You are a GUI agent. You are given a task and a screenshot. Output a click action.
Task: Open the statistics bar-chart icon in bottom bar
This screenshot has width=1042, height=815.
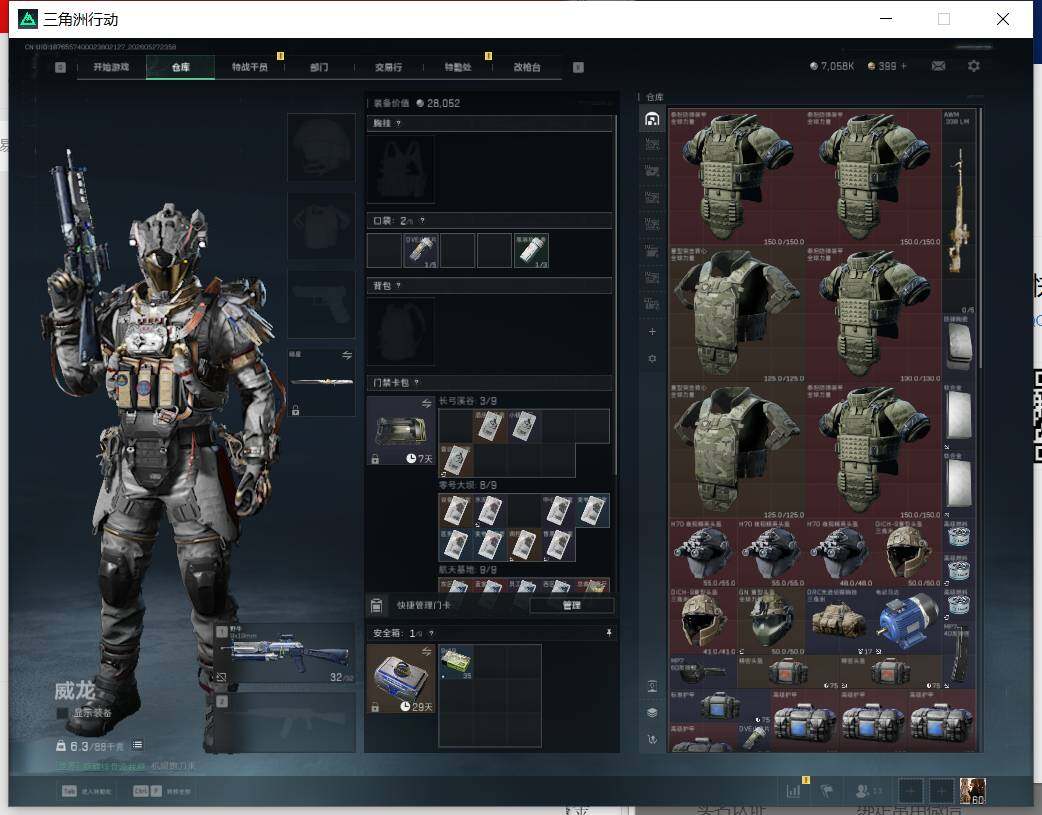click(793, 791)
